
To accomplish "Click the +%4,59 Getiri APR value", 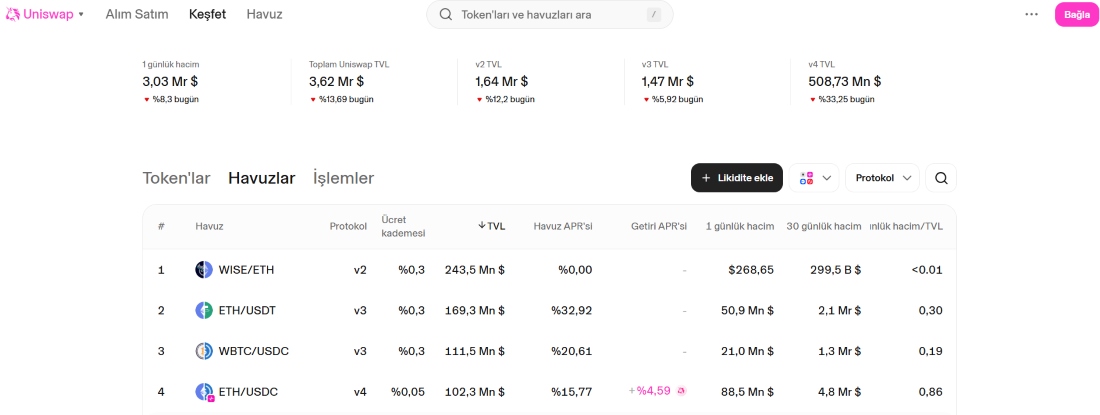I will [650, 392].
